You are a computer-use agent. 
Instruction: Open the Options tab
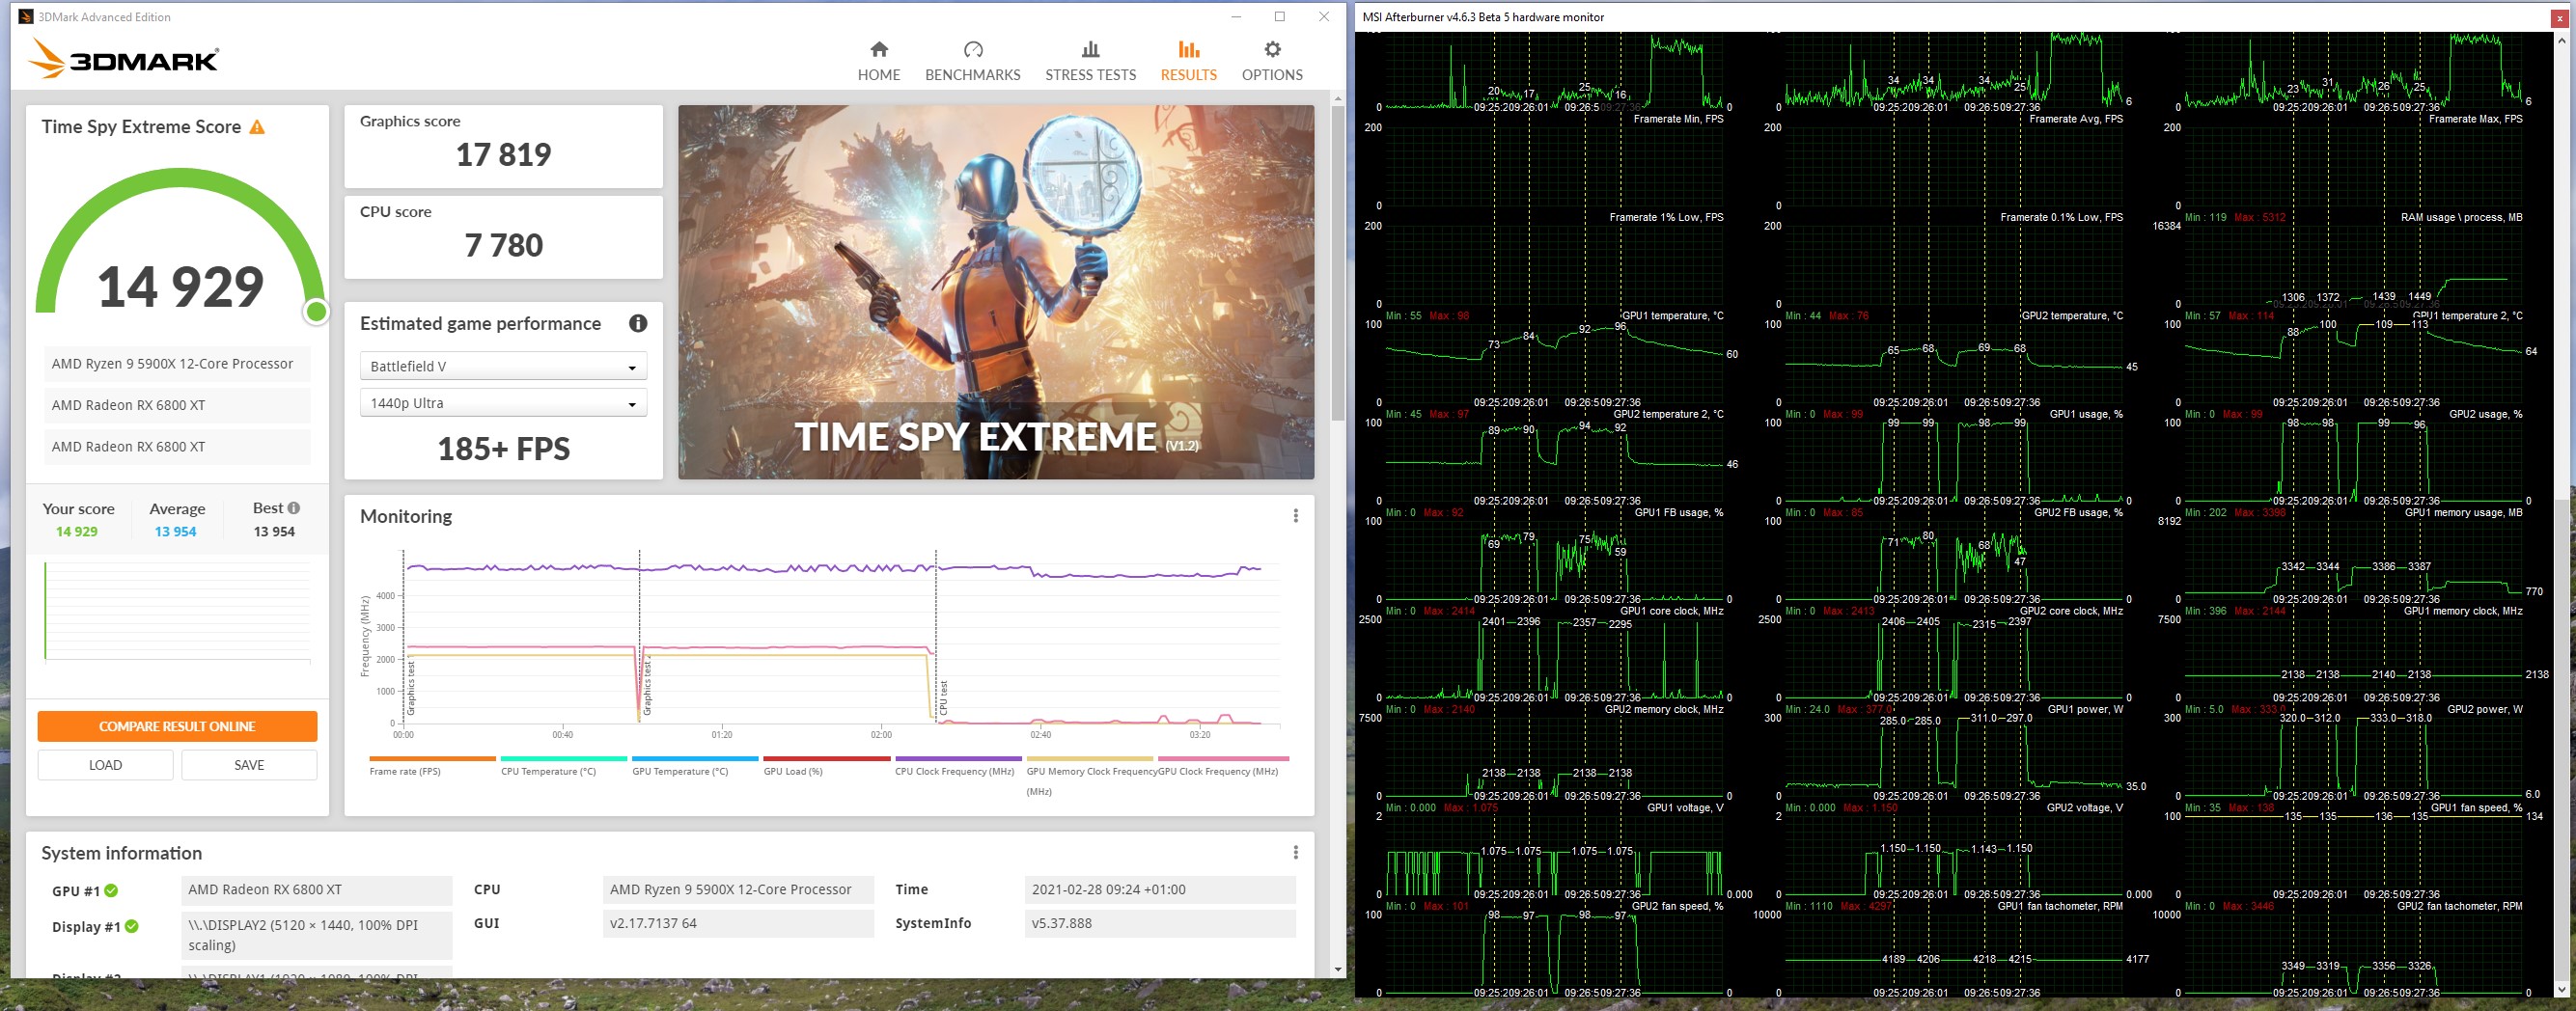(x=1272, y=61)
